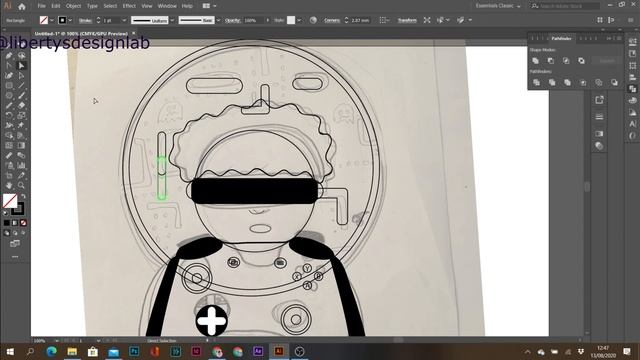
Task: Select the Rectangle tool in the toolbar
Action: point(9,86)
